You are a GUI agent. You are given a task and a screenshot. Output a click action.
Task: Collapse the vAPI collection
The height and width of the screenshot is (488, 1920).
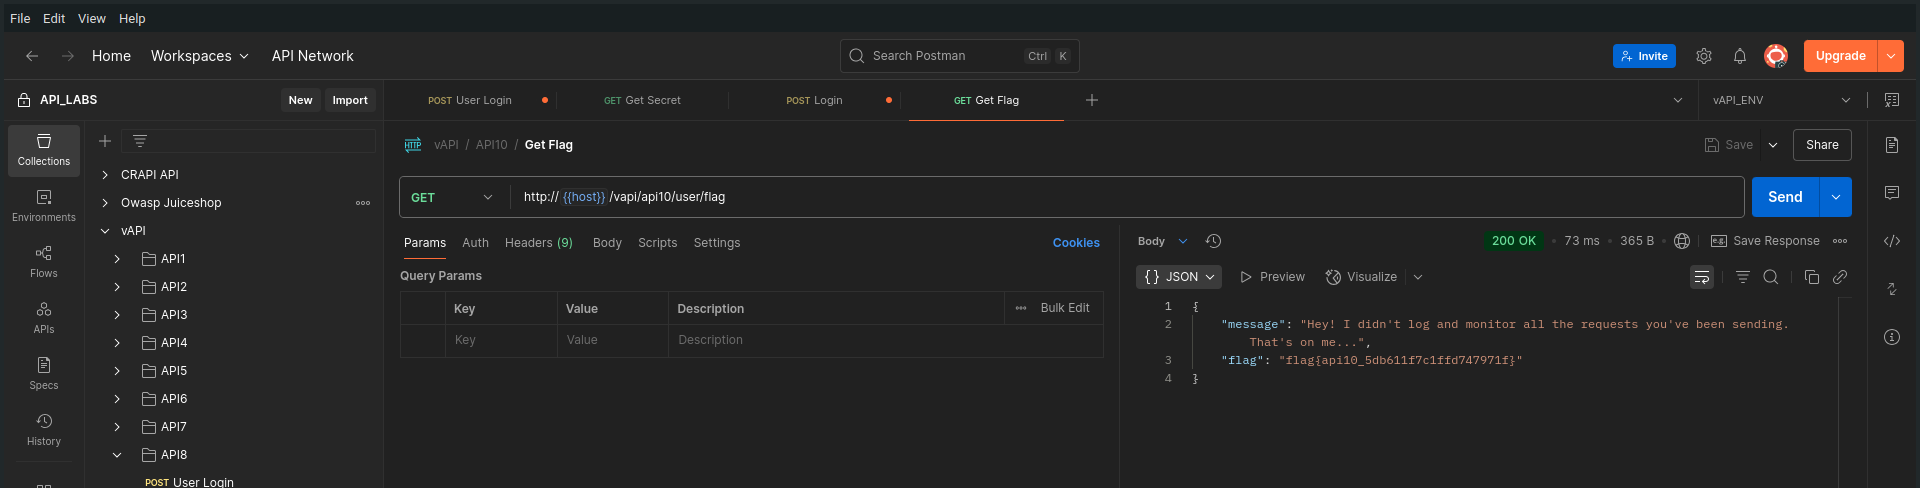(105, 231)
